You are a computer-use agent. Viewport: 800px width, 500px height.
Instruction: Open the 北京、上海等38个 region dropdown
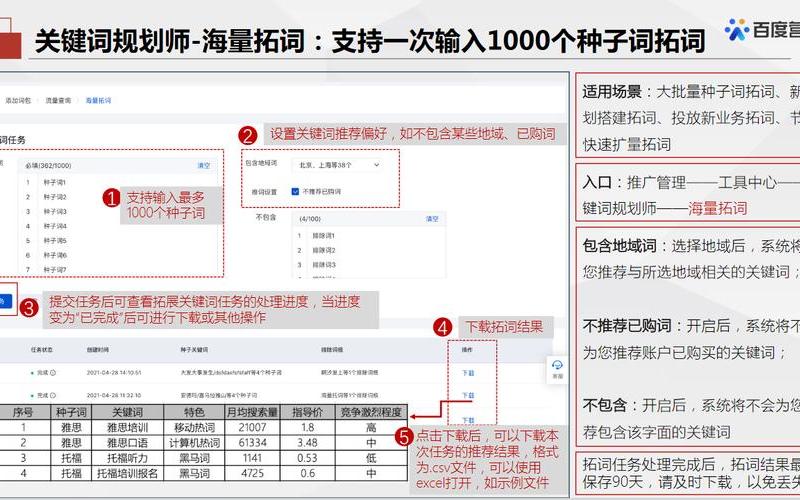click(338, 165)
